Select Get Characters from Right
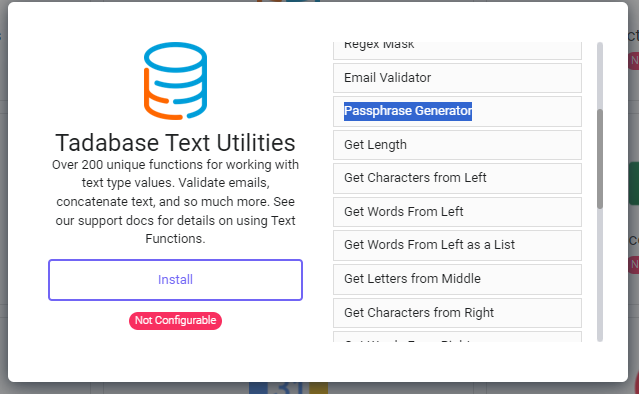The image size is (639, 394). tap(457, 313)
